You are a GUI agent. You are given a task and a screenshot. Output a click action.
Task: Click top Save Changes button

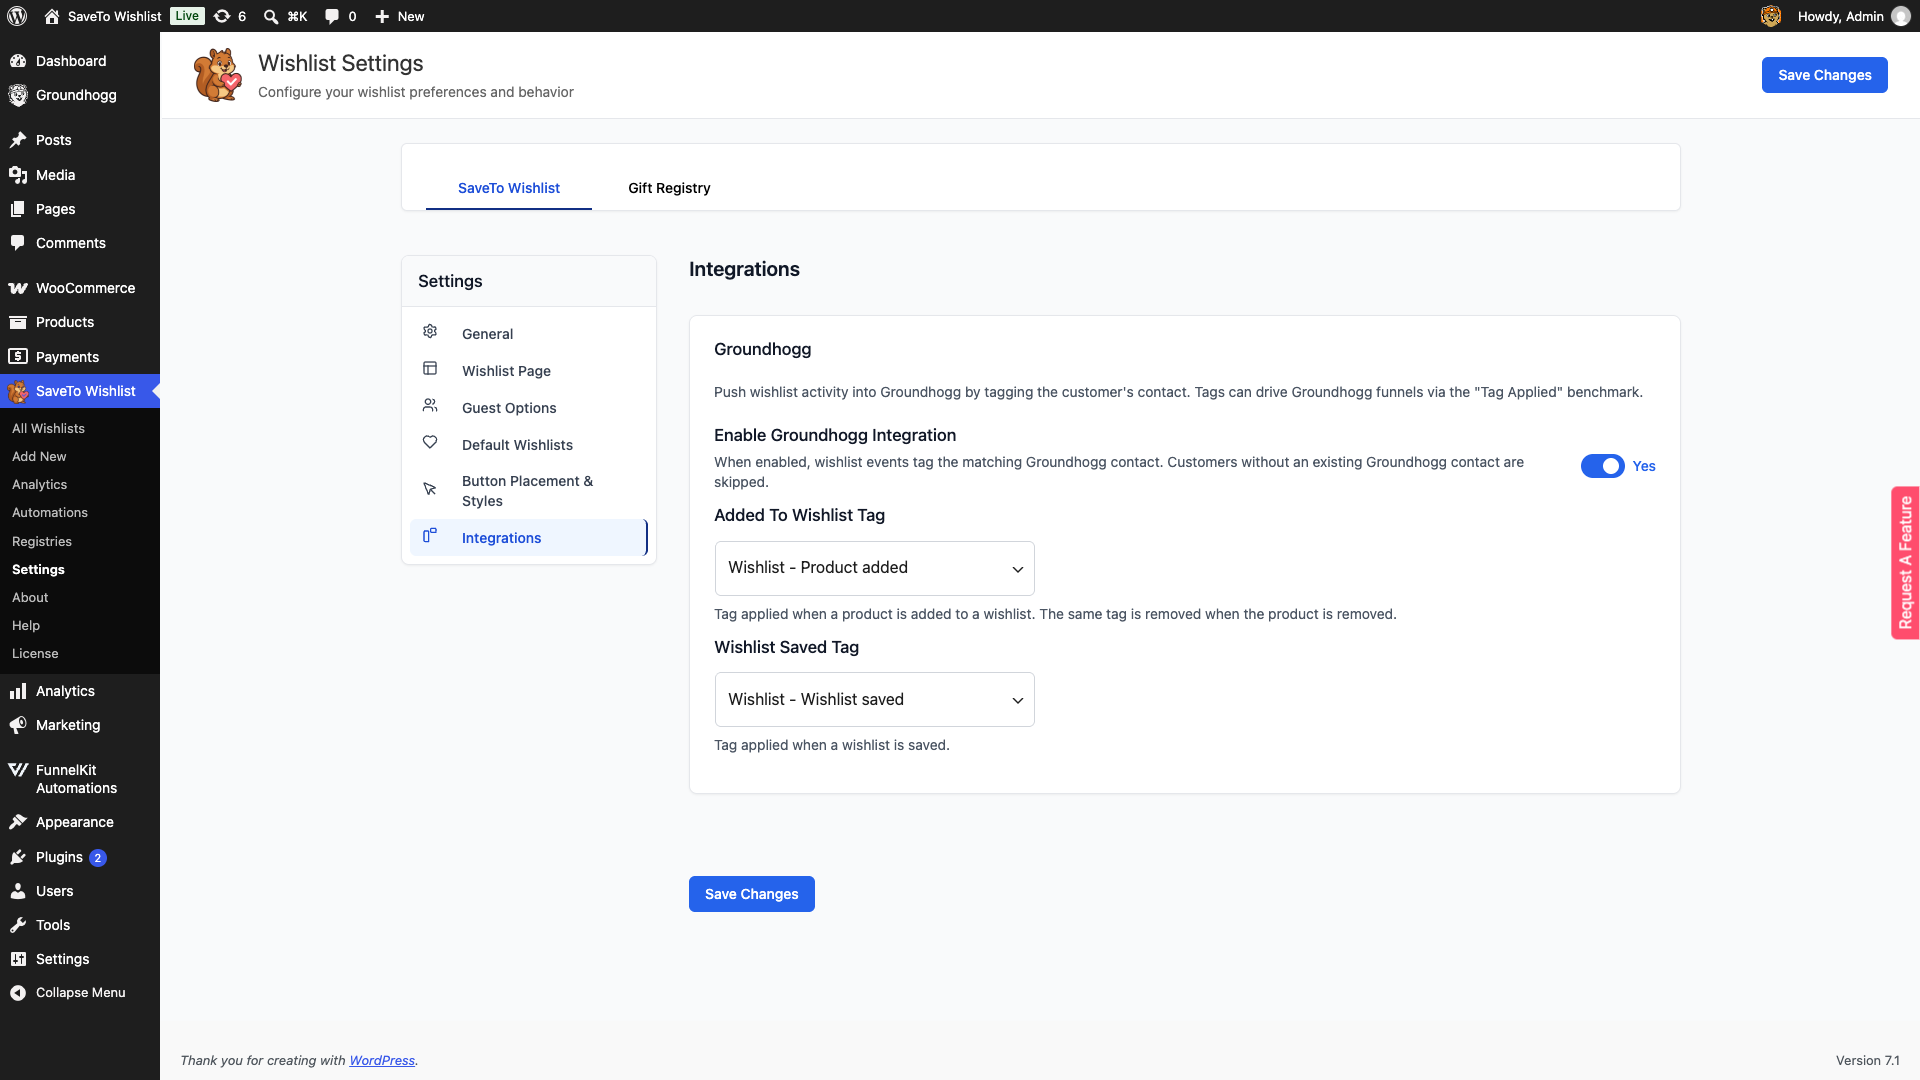pos(1824,75)
